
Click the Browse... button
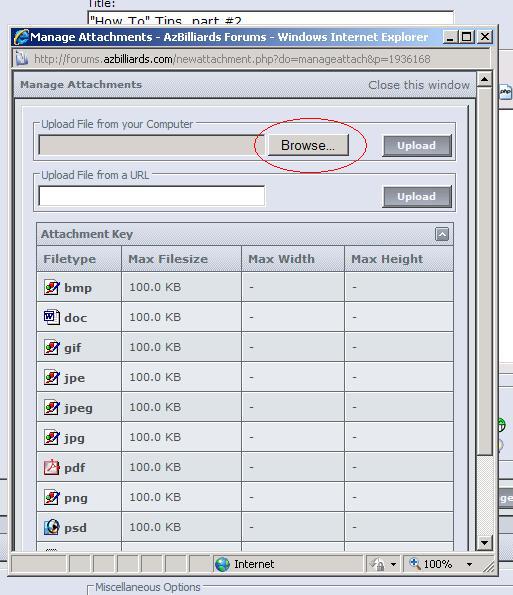coord(308,145)
